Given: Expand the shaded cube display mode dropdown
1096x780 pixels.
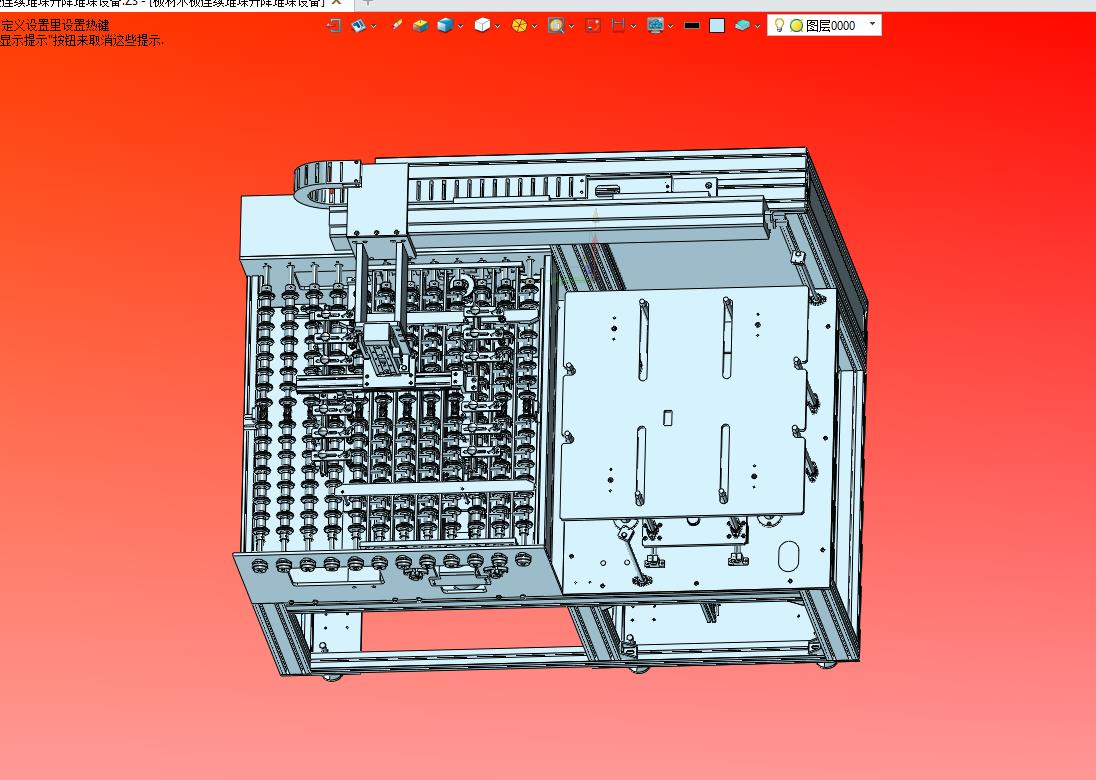Looking at the screenshot, I should point(461,26).
